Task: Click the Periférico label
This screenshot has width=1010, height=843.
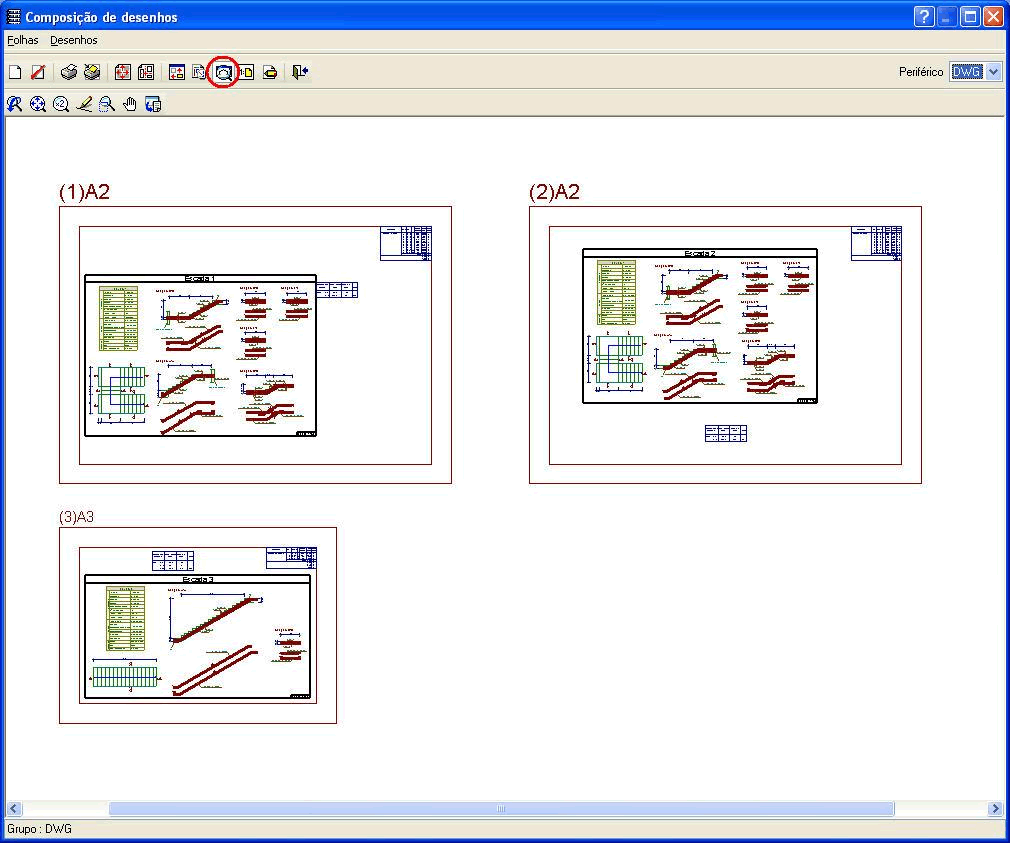Action: (920, 72)
